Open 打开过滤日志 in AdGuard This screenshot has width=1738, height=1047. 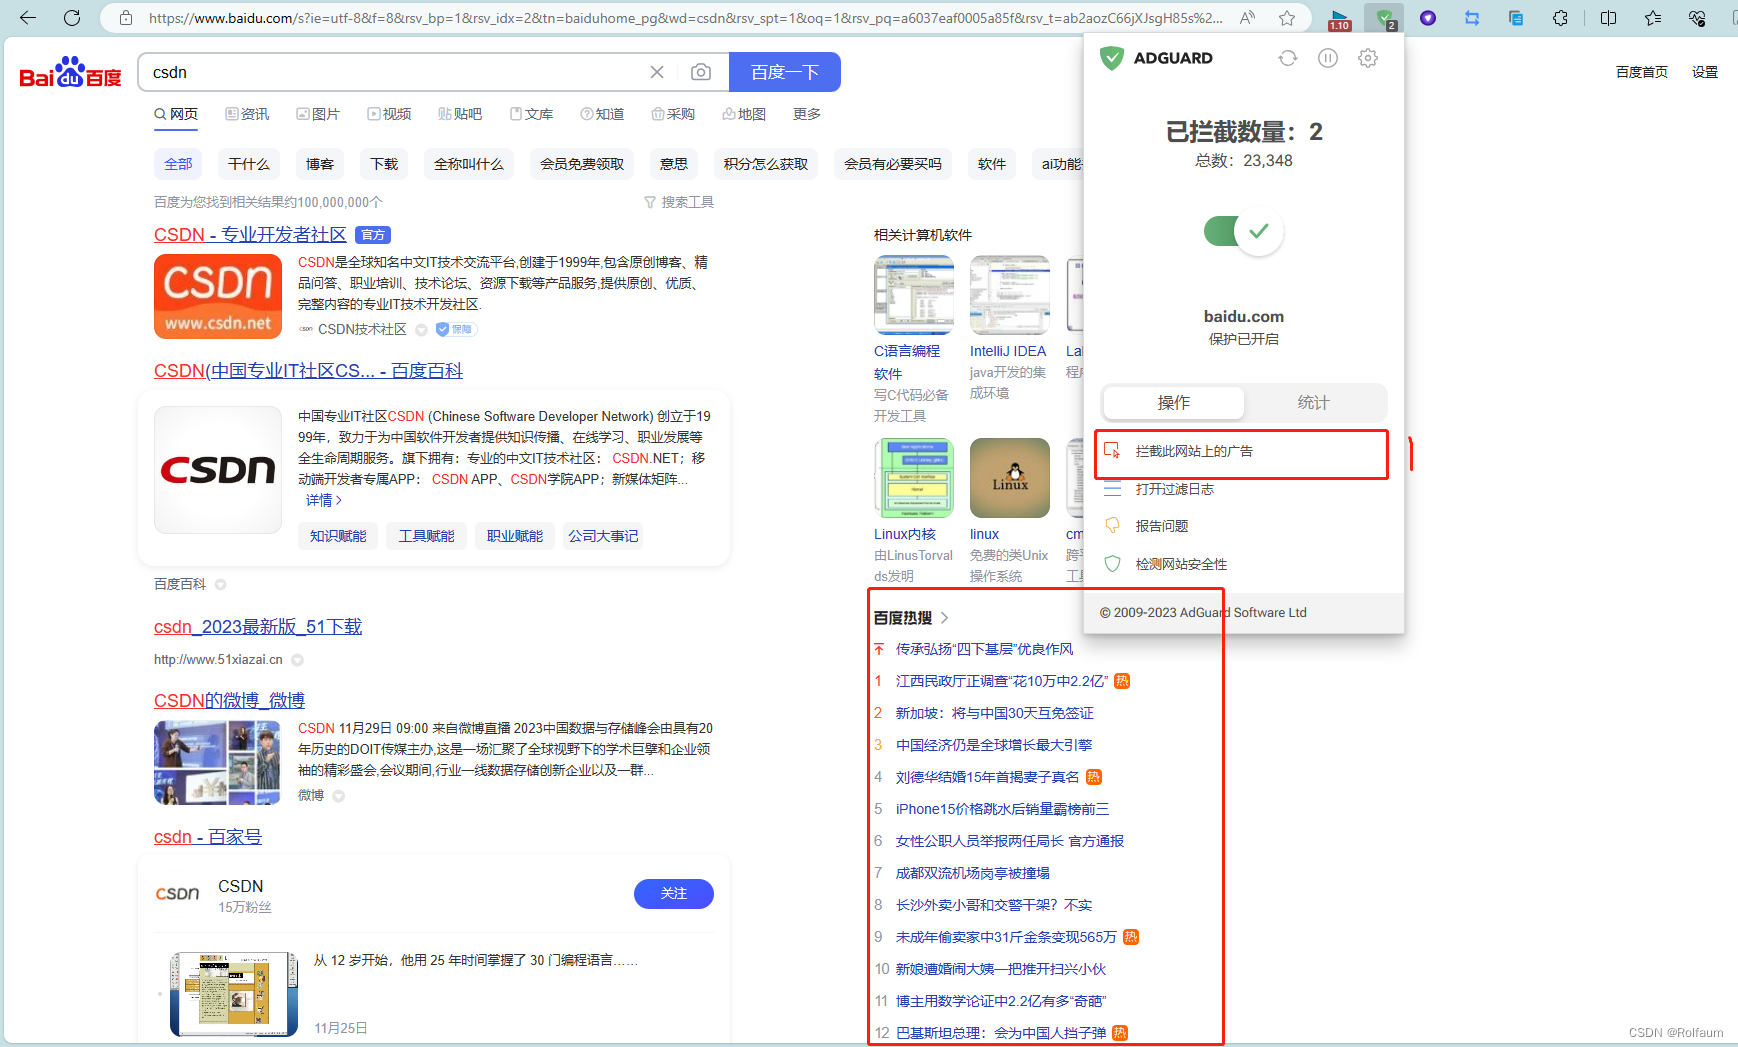1175,489
